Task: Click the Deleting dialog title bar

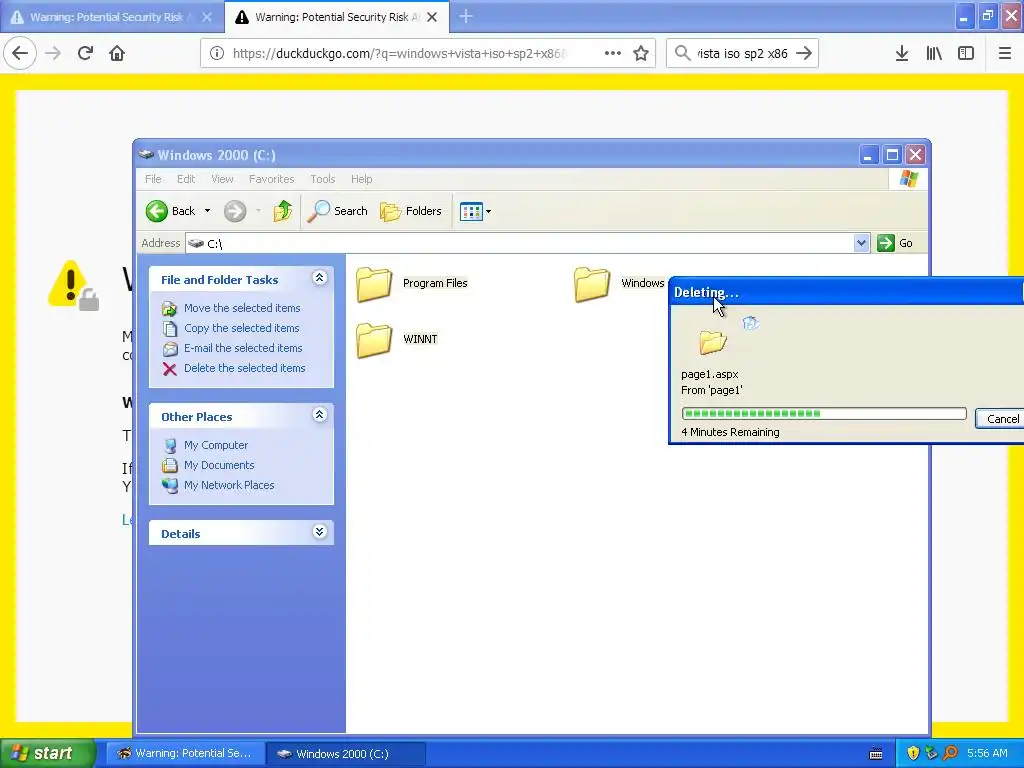Action: pos(847,292)
